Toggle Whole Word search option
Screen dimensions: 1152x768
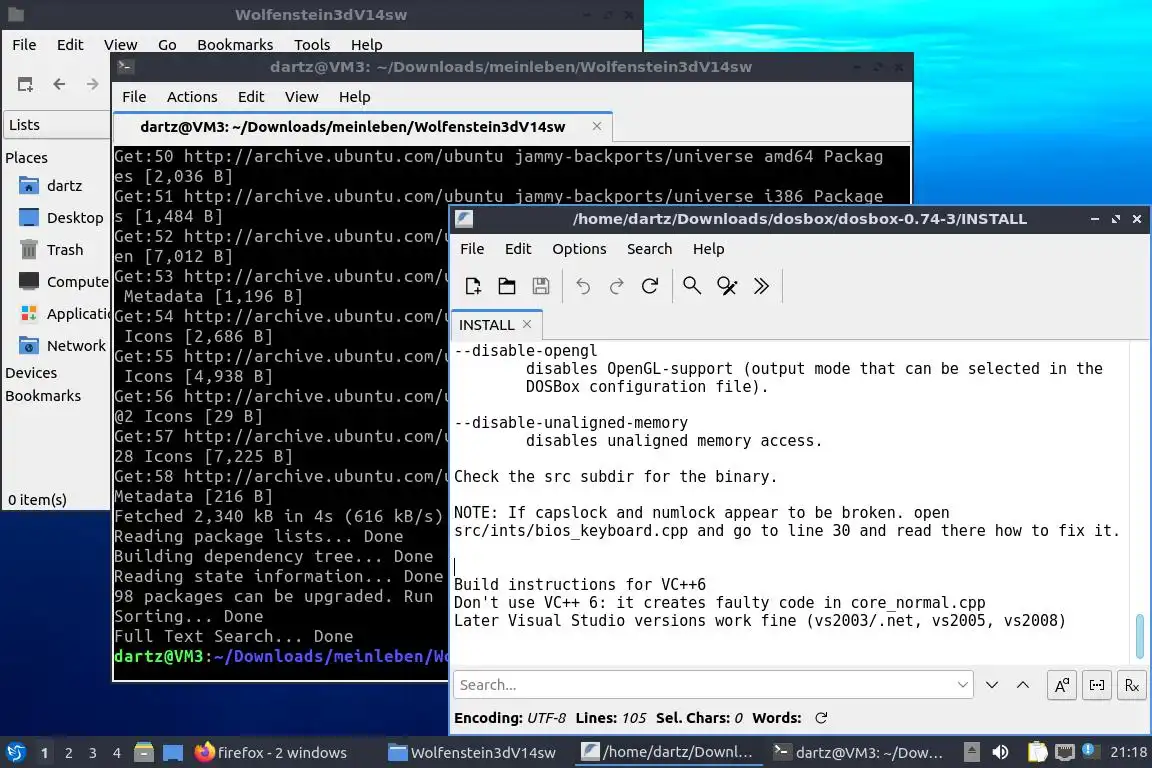click(x=1097, y=685)
